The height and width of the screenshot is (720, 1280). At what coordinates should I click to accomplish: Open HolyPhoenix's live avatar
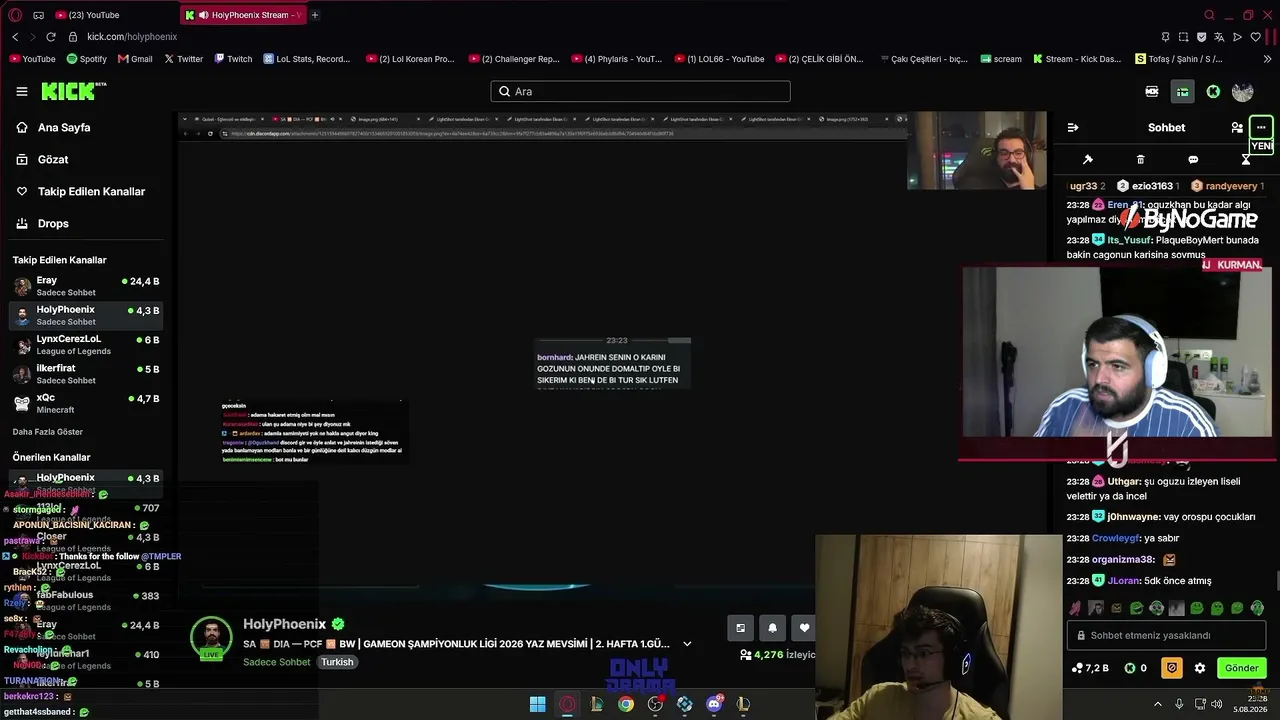click(x=211, y=639)
